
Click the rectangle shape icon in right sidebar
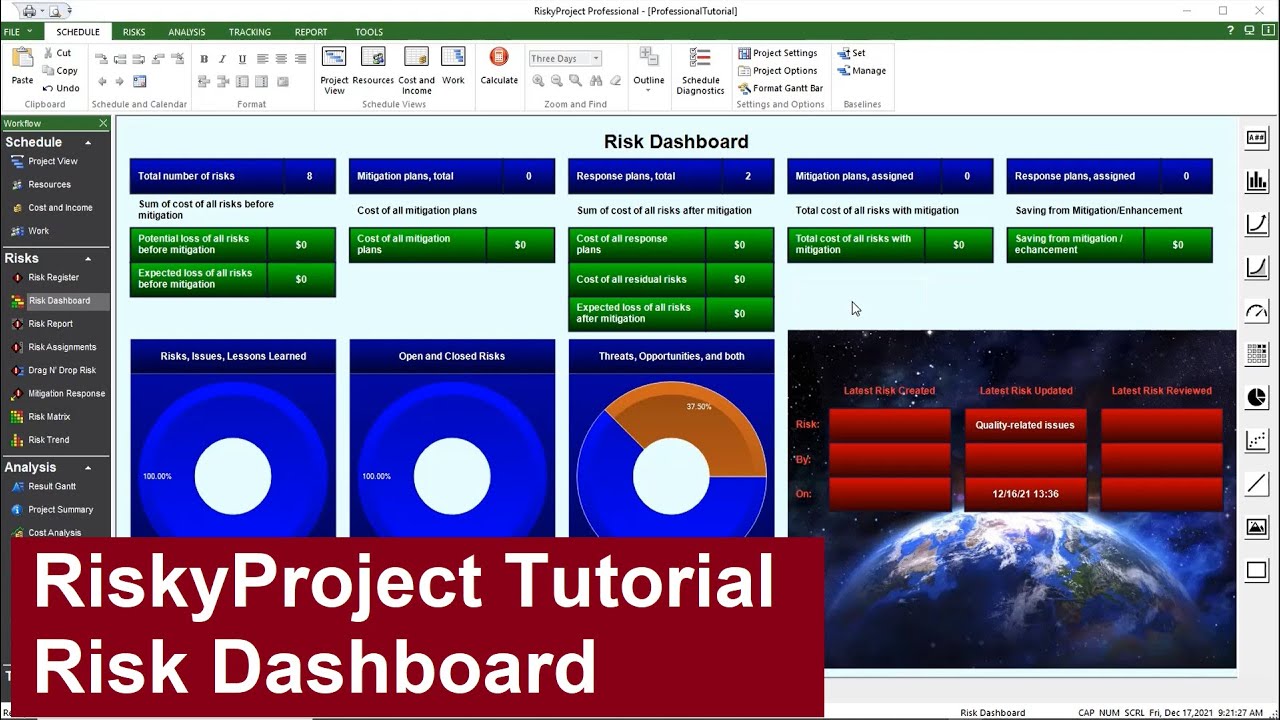(x=1257, y=571)
